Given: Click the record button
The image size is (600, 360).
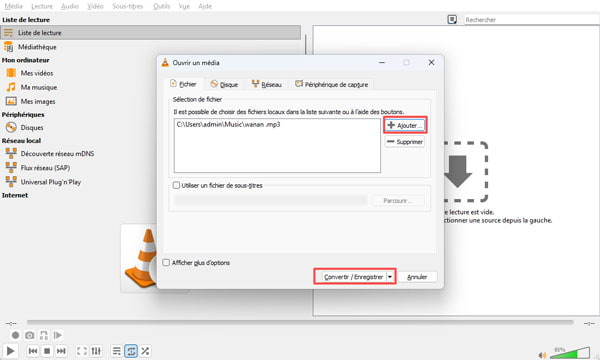Looking at the screenshot, I should pos(15,336).
